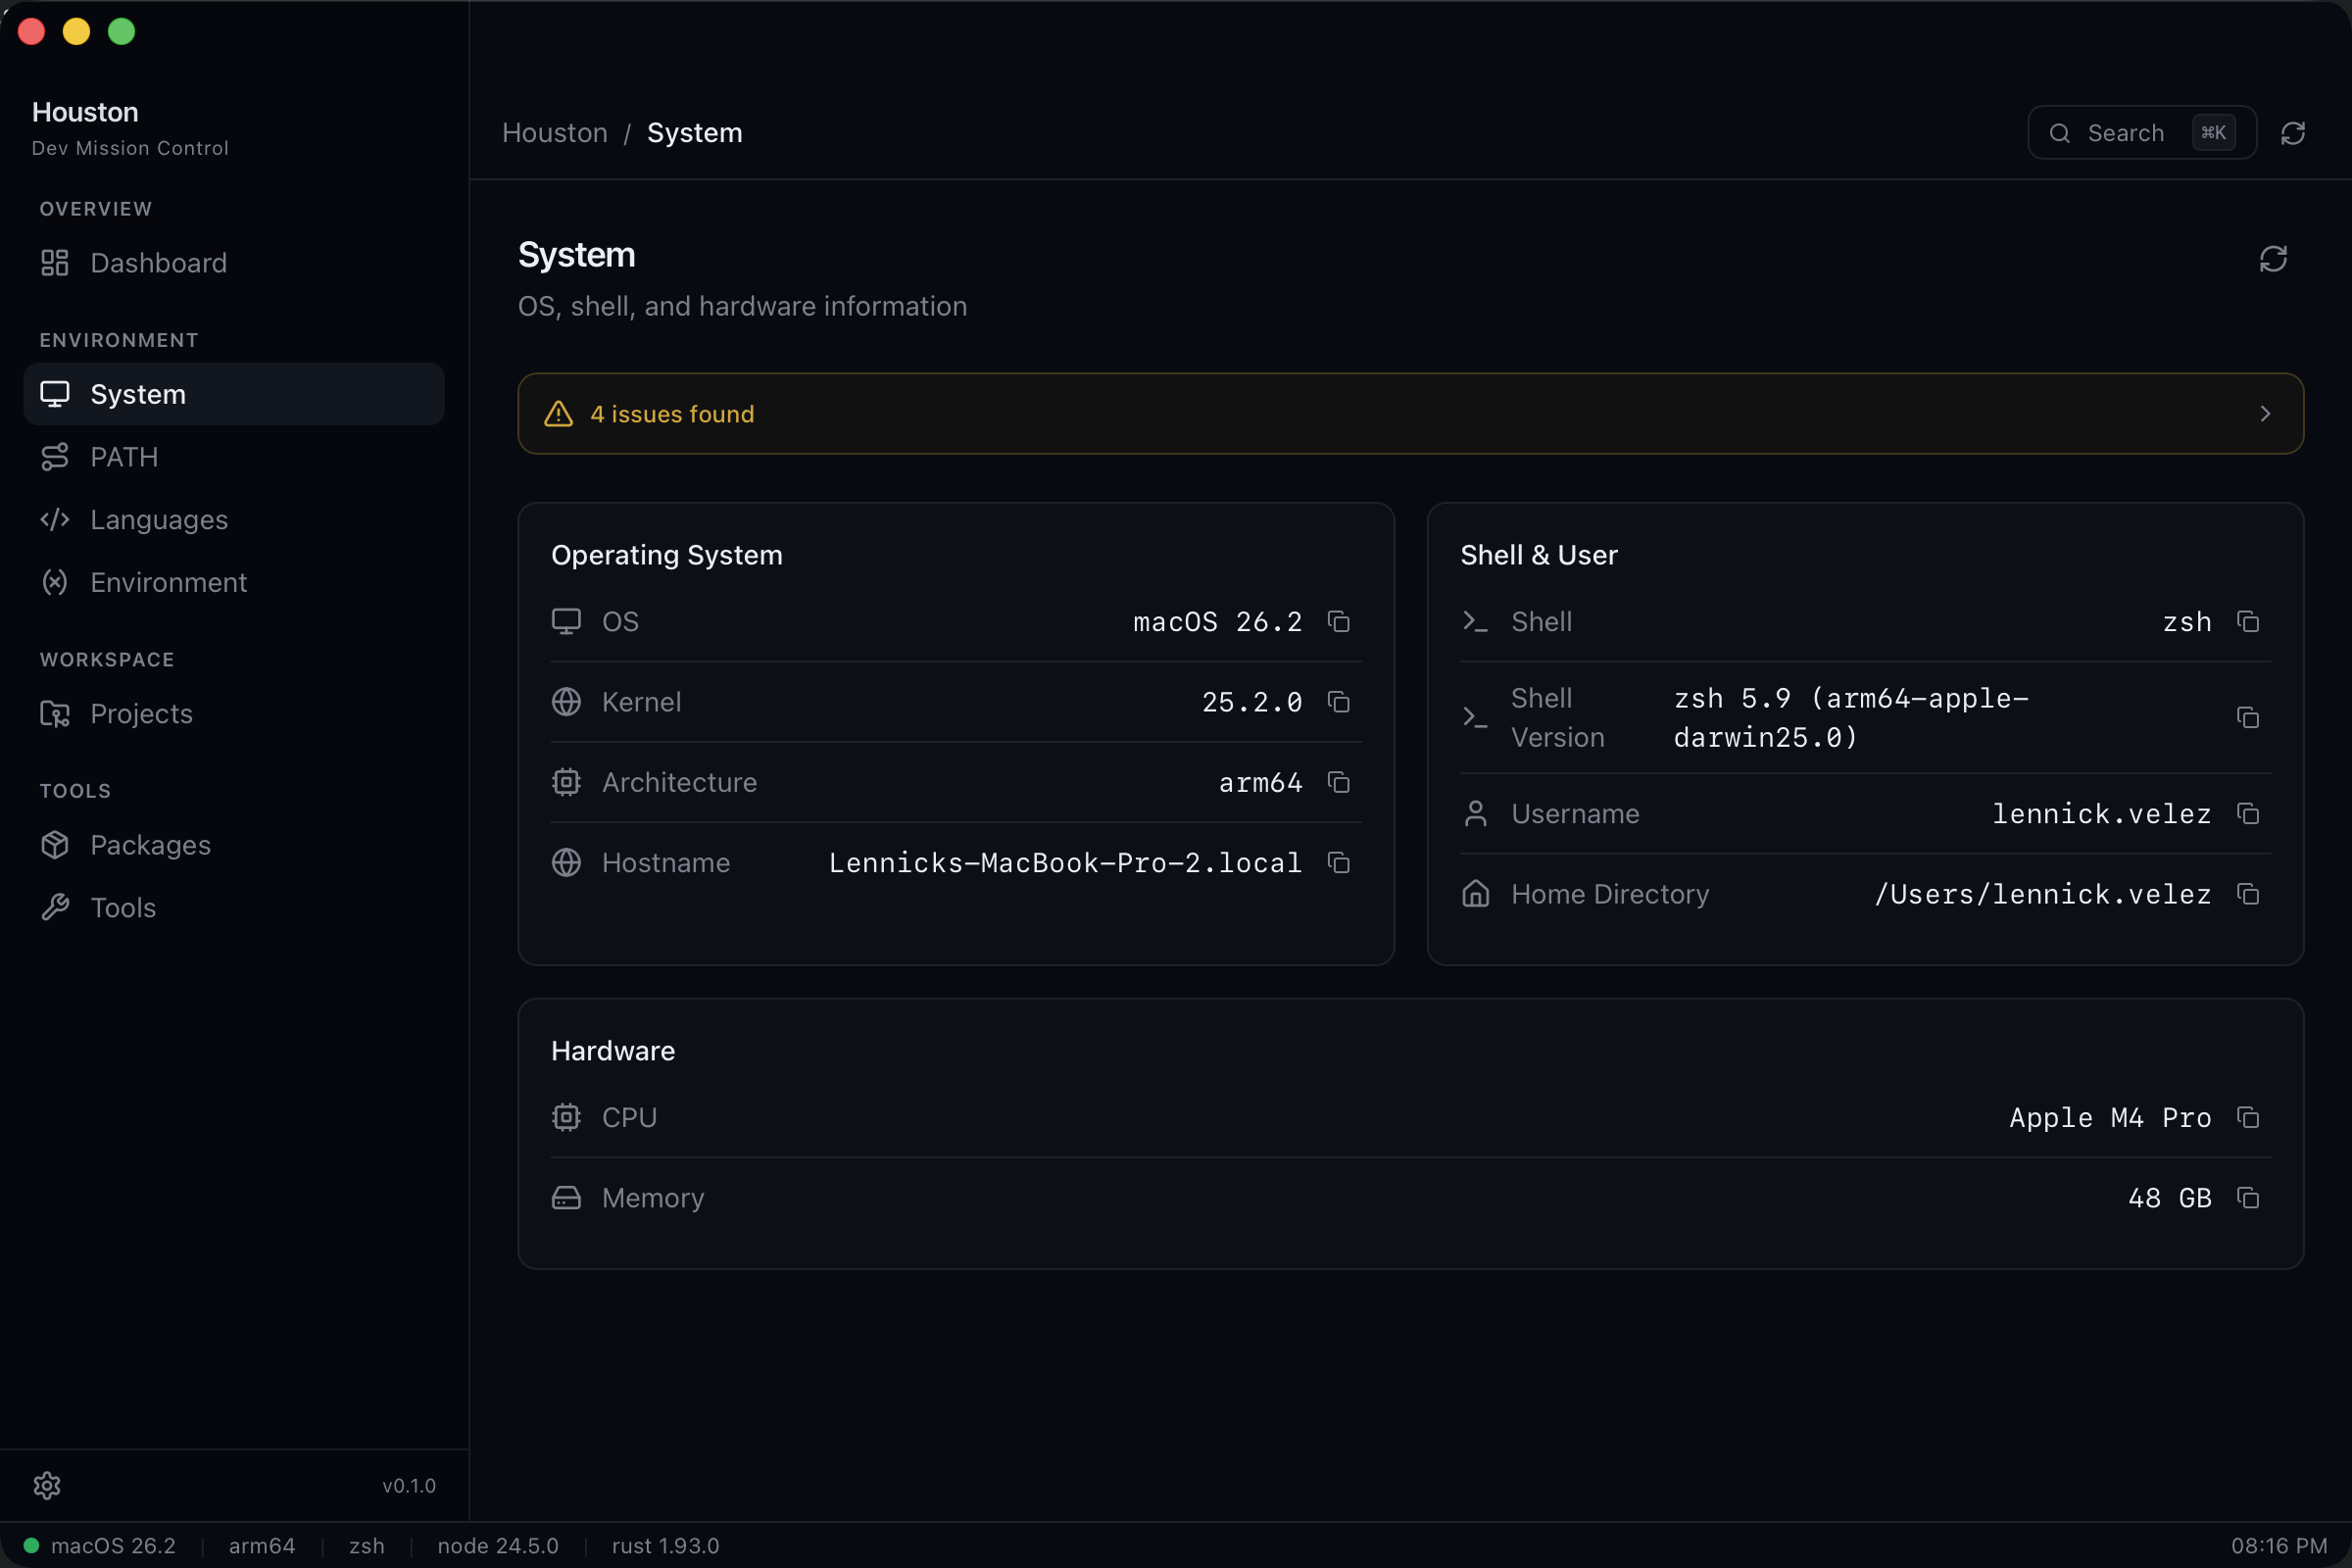Click the top-right refresh button
This screenshot has width=2352, height=1568.
tap(2294, 132)
